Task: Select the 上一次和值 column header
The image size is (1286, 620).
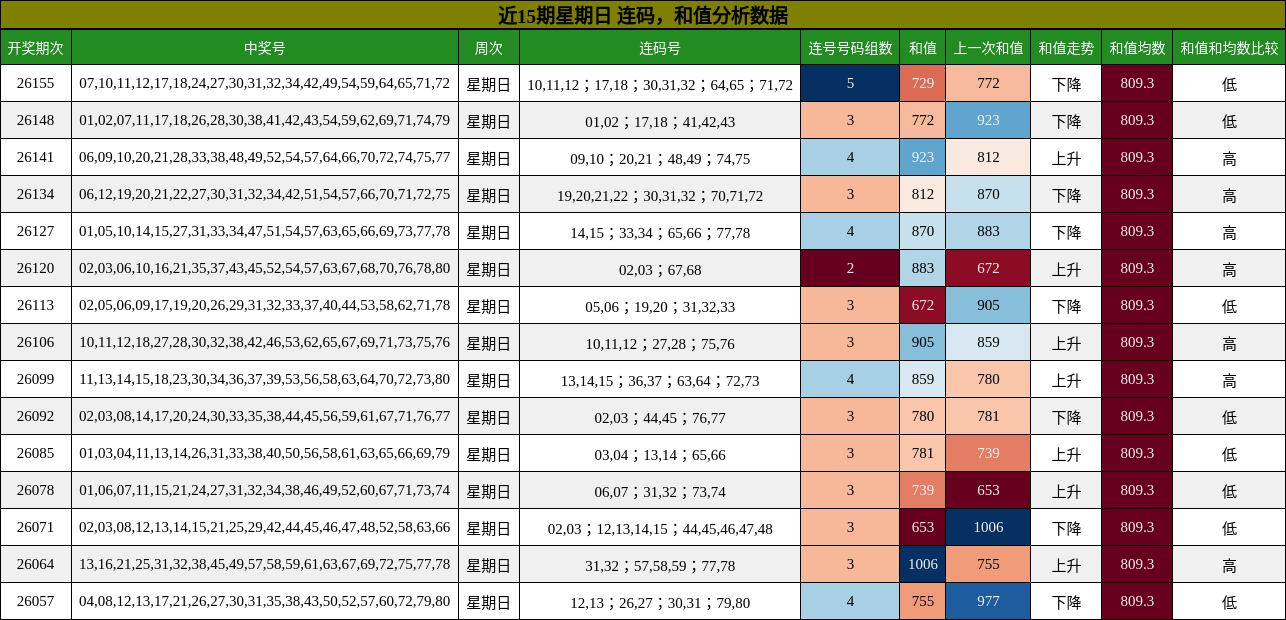Action: coord(988,47)
